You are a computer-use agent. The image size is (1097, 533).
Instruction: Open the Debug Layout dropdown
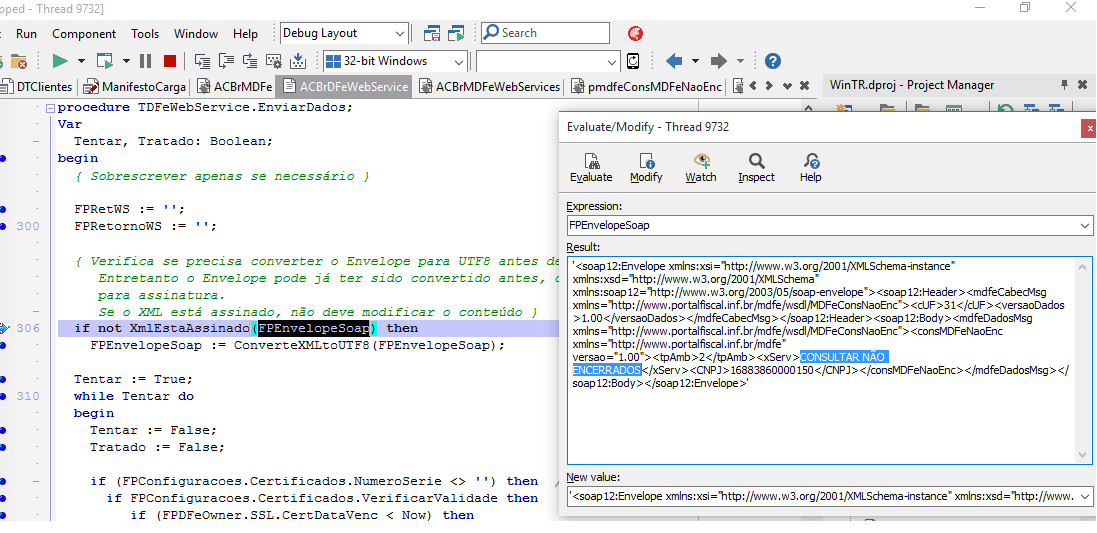pos(399,33)
